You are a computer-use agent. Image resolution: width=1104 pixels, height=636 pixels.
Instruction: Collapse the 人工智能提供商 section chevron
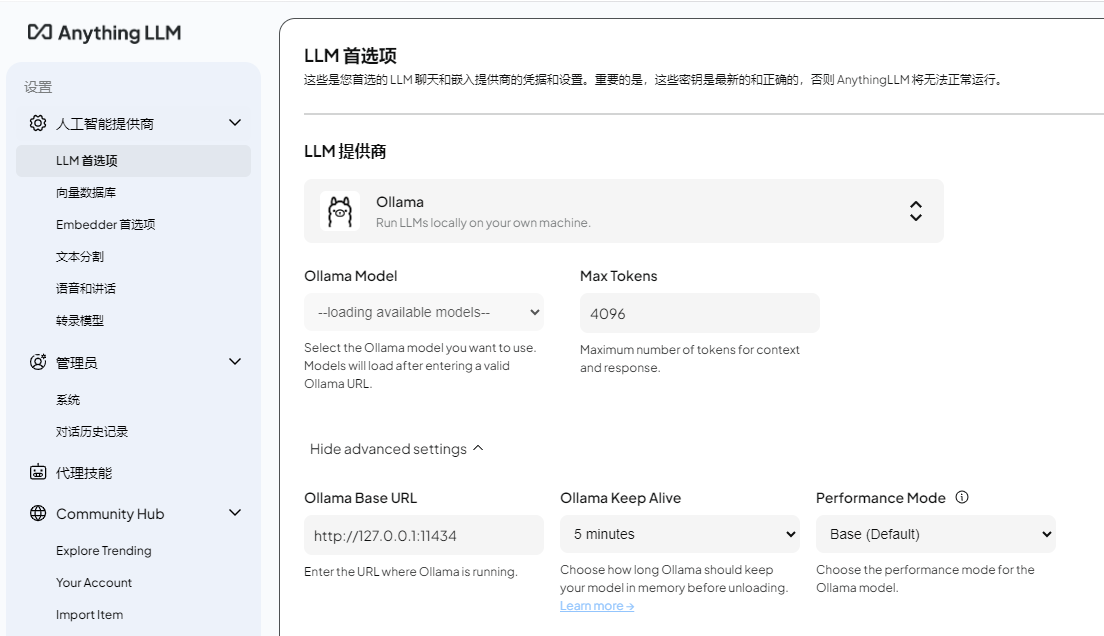pos(235,123)
